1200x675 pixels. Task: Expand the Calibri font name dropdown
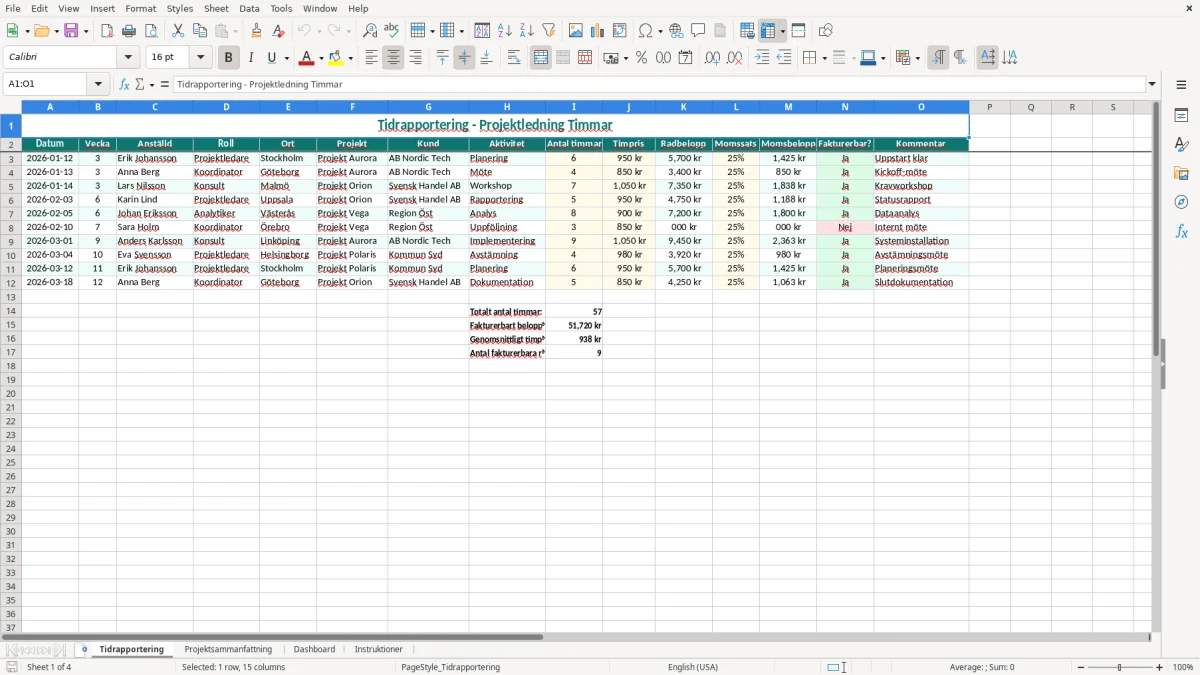coord(127,58)
